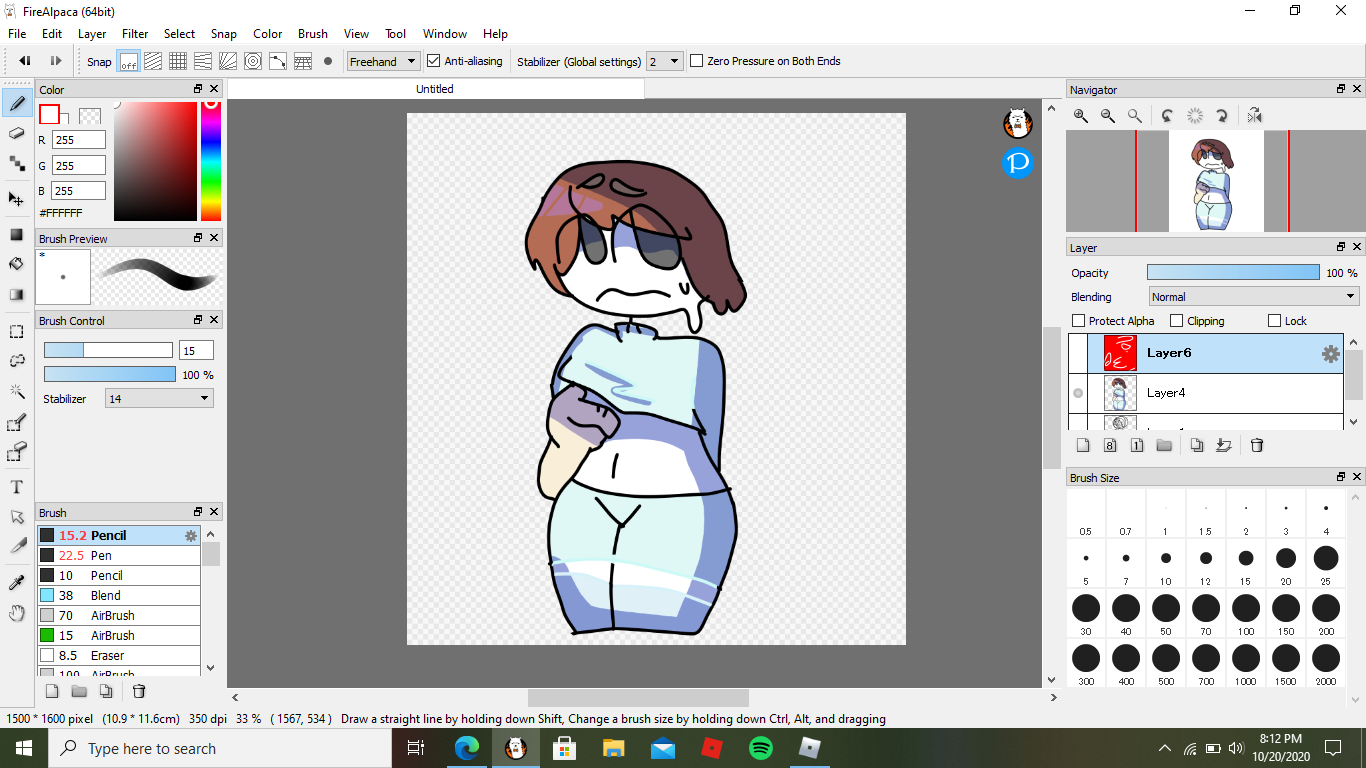Image resolution: width=1366 pixels, height=768 pixels.
Task: Enable parallel snap
Action: point(153,61)
